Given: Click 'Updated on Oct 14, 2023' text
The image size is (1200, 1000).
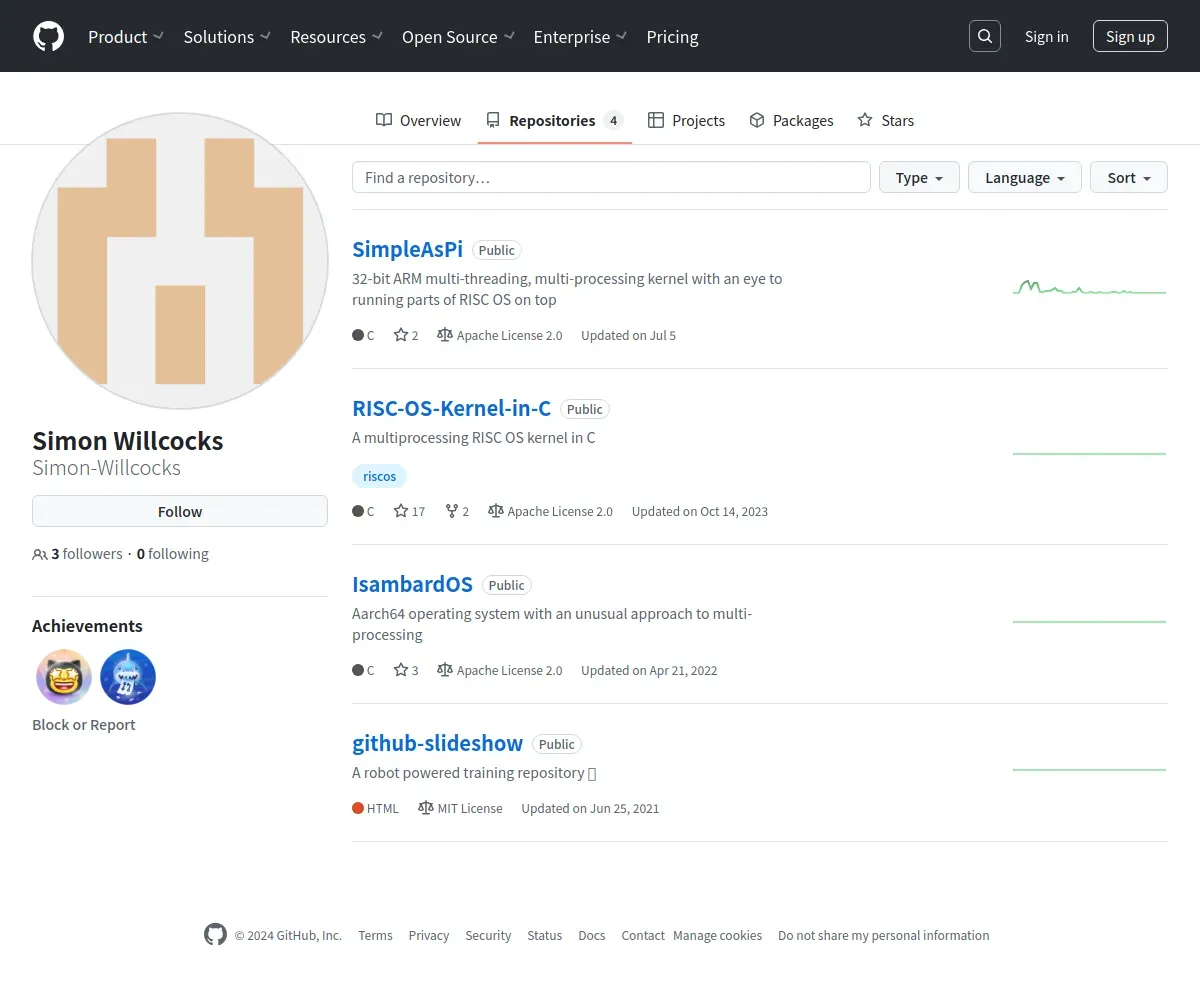Looking at the screenshot, I should tap(700, 511).
